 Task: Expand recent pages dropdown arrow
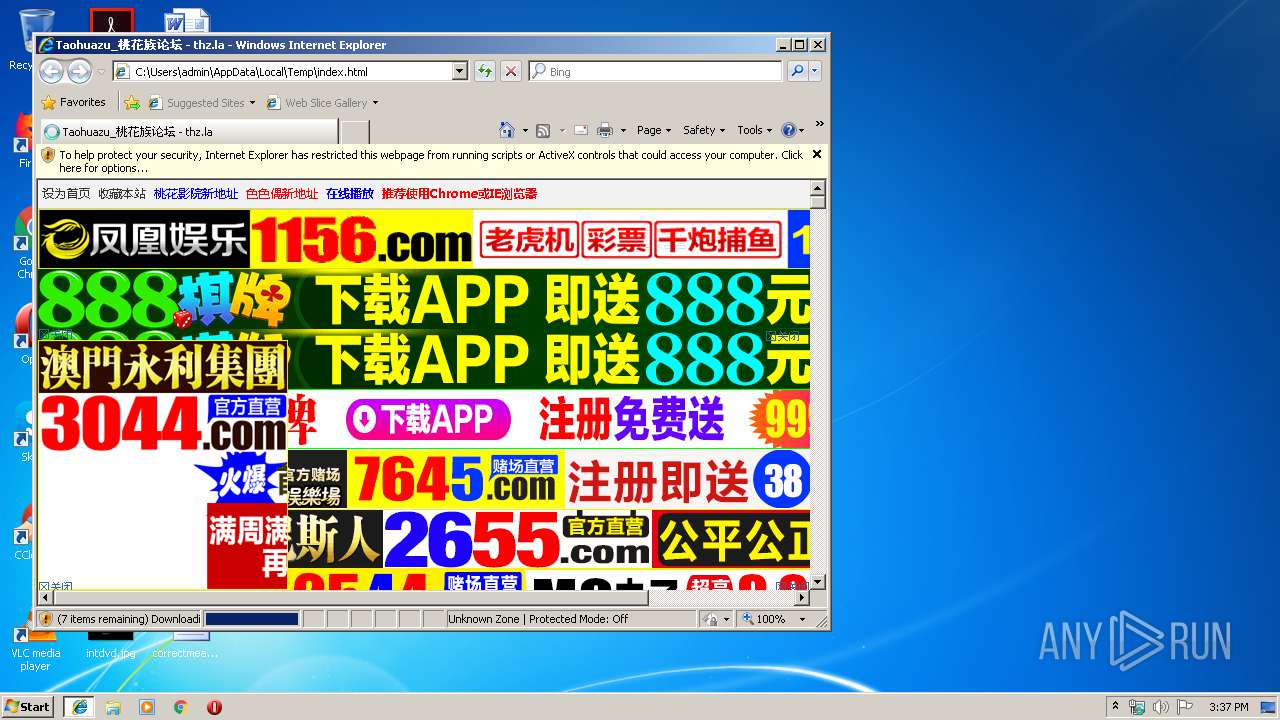tap(101, 72)
